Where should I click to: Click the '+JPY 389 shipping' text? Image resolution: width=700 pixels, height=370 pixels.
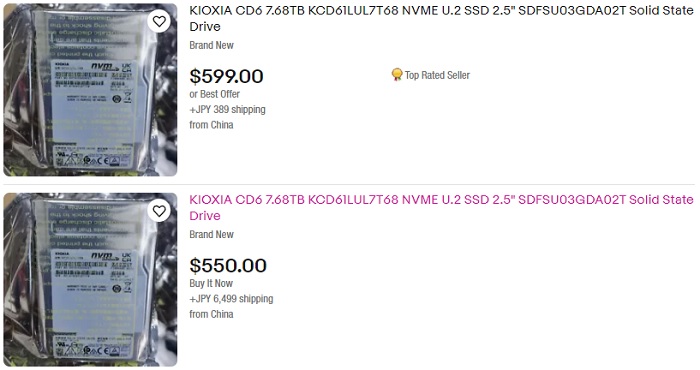click(227, 109)
